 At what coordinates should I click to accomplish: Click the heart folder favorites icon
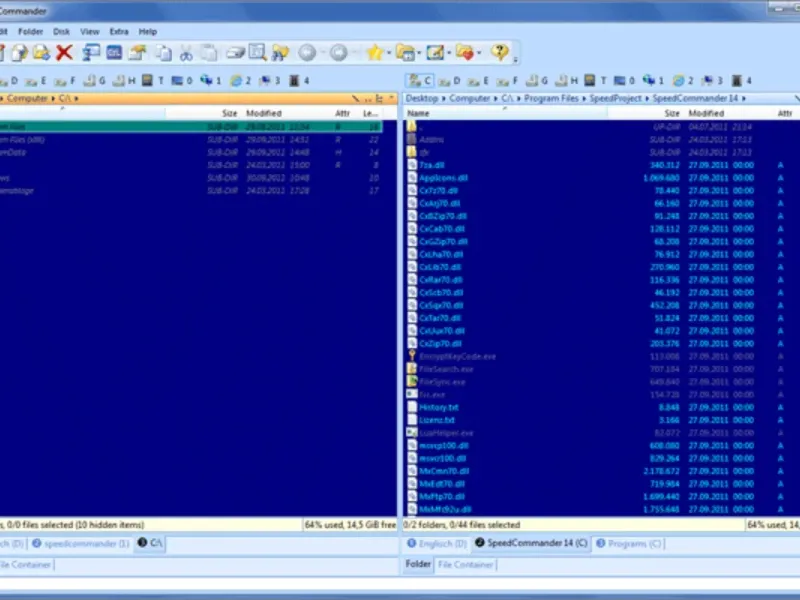pos(465,53)
